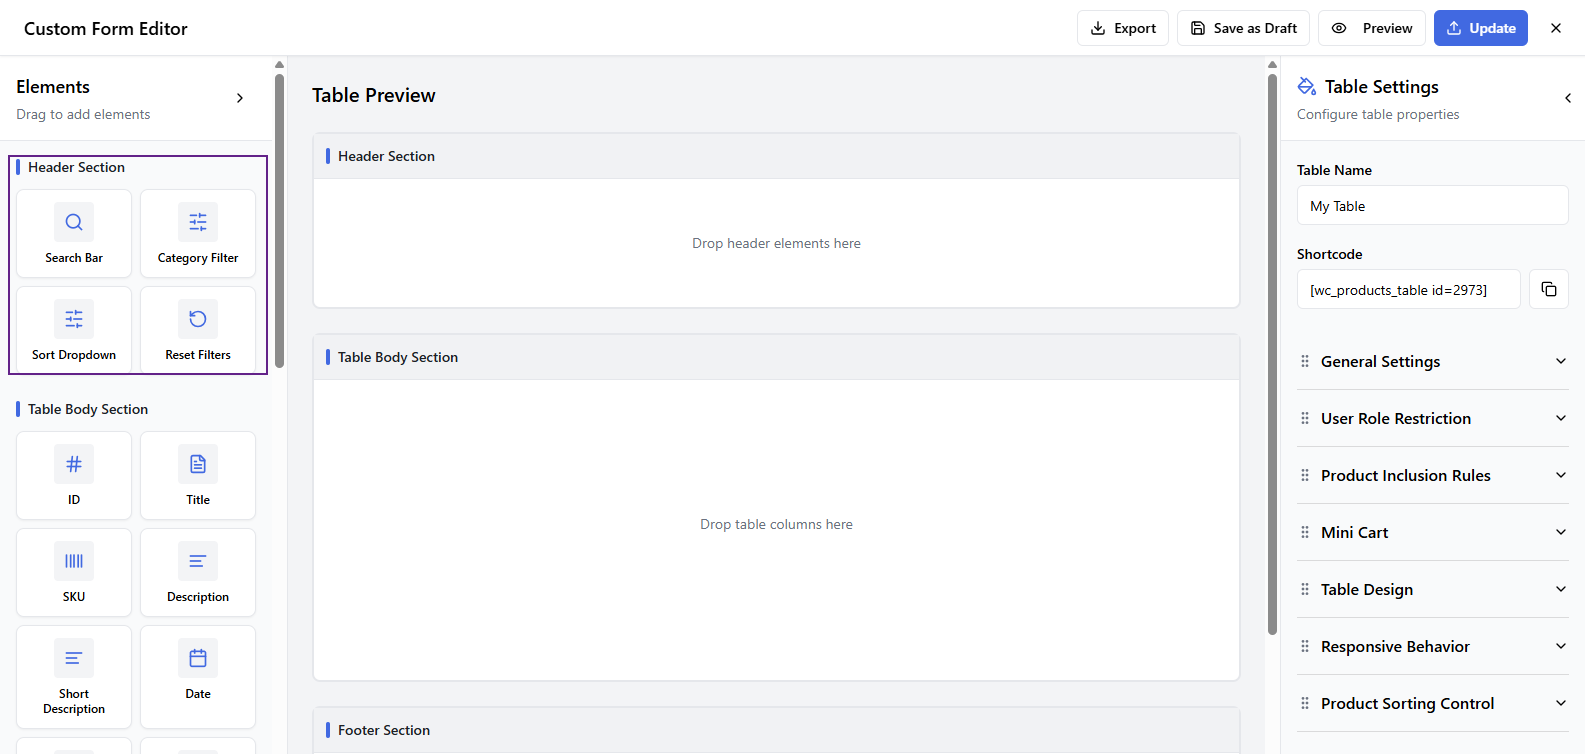Click the blue Update button
Image resolution: width=1585 pixels, height=754 pixels.
click(x=1480, y=28)
